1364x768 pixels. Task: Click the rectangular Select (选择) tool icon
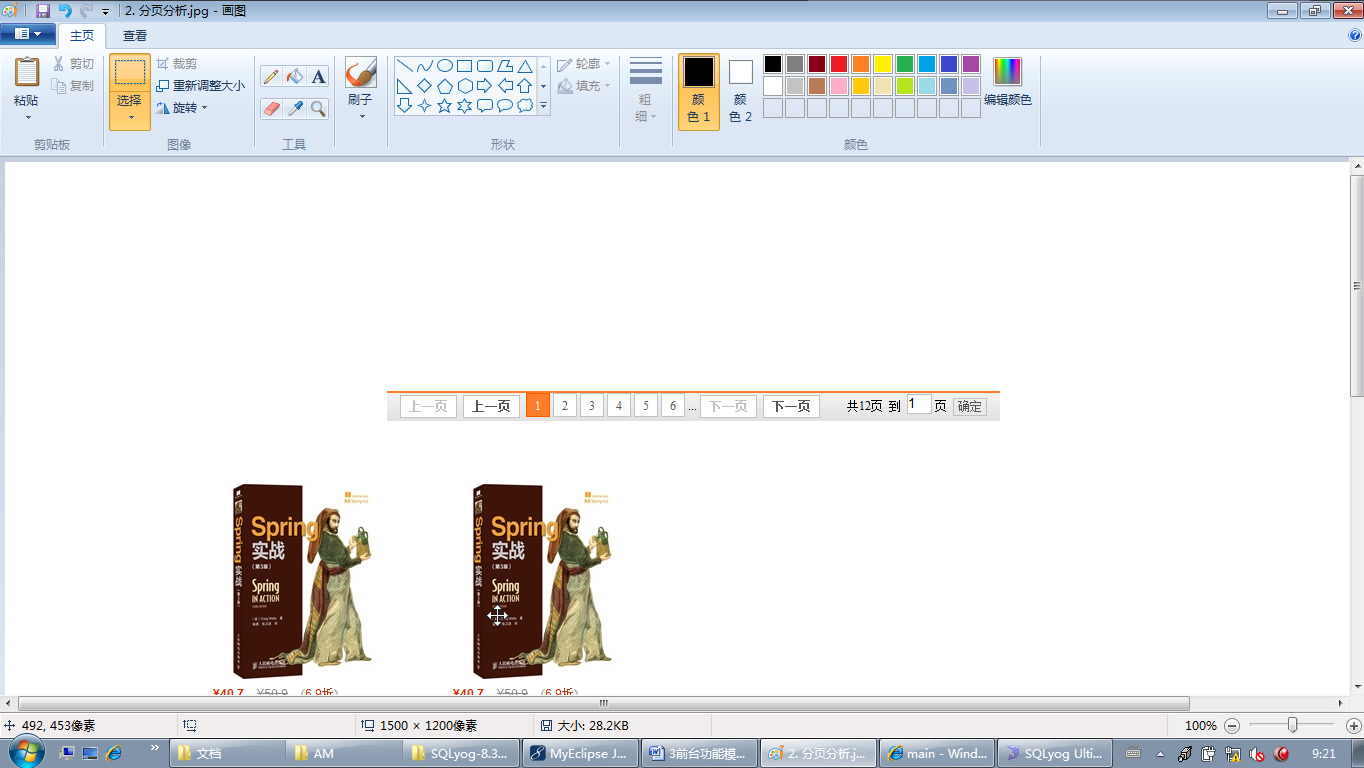tap(130, 73)
